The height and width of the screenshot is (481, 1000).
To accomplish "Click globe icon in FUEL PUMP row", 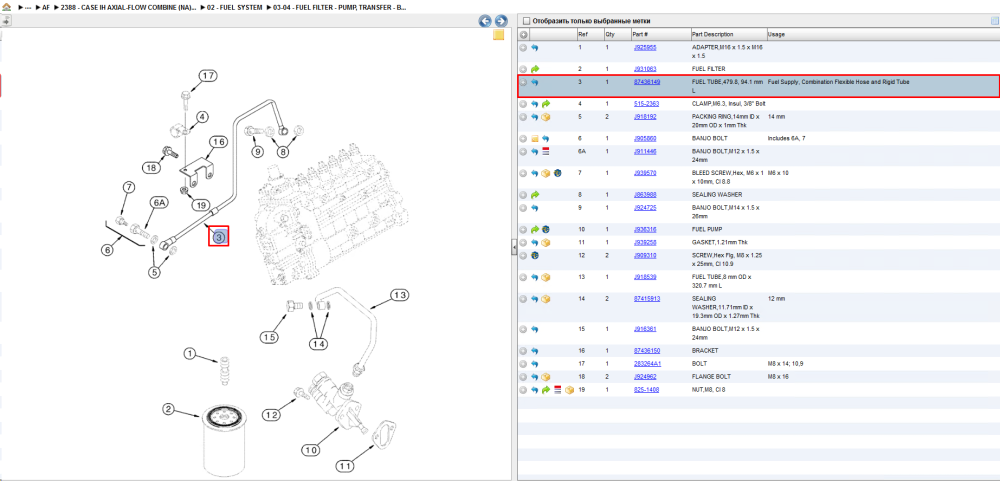I will coord(546,229).
